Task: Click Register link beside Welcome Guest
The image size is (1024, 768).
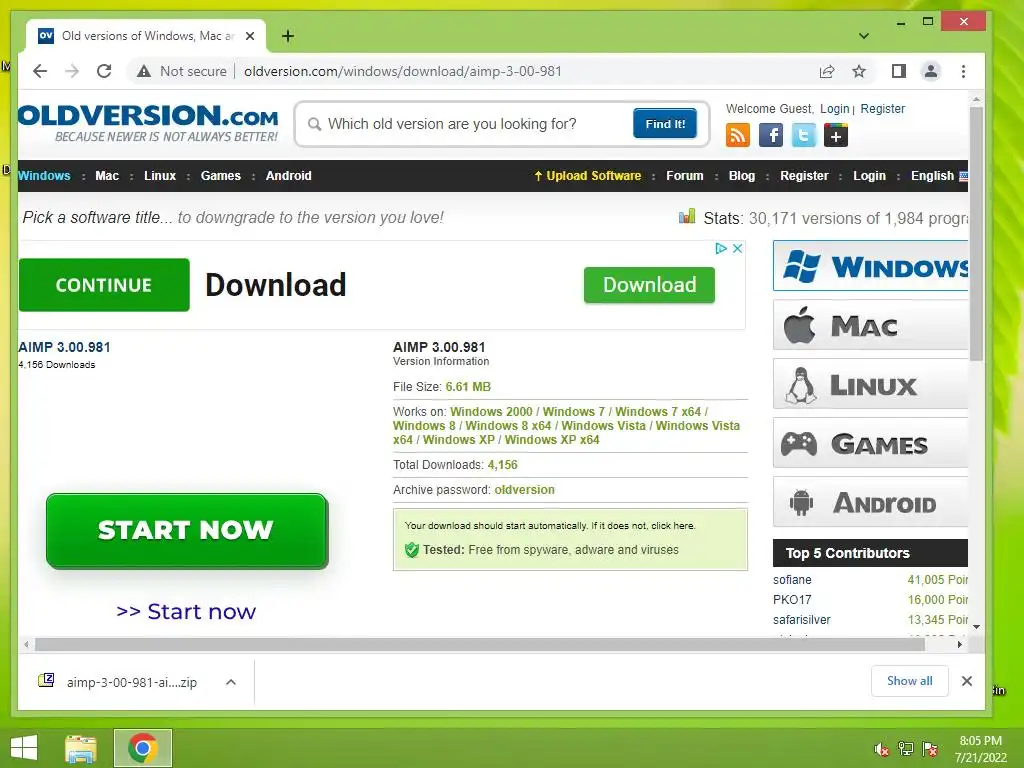Action: (x=882, y=109)
